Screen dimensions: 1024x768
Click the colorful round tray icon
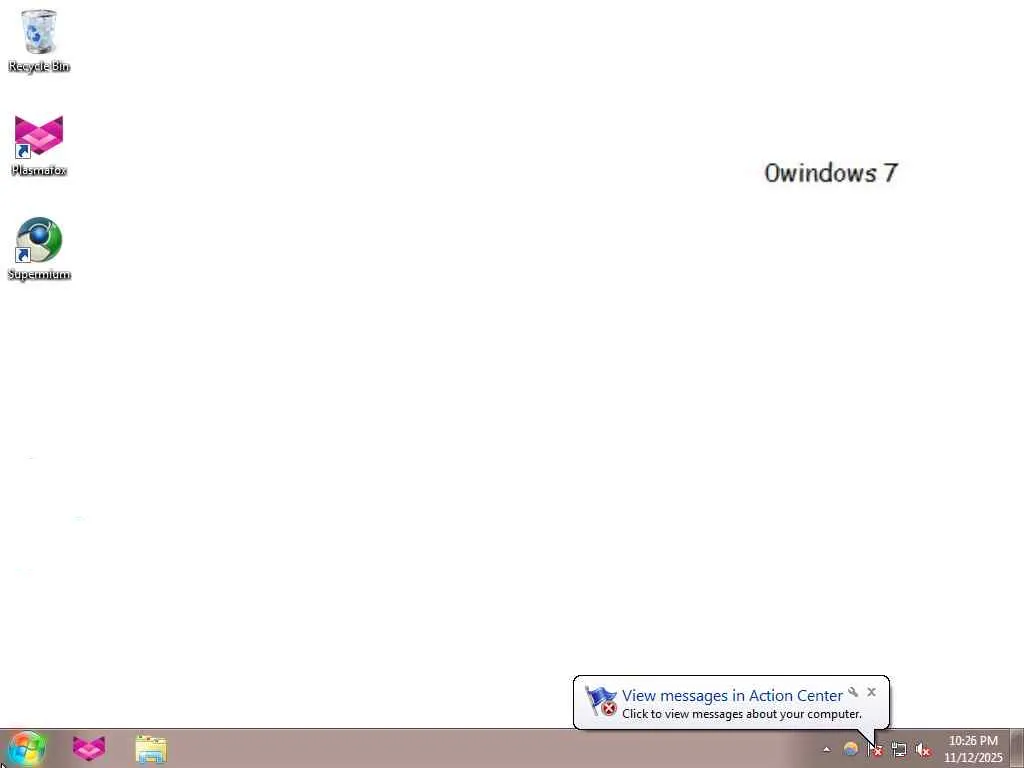(x=850, y=749)
